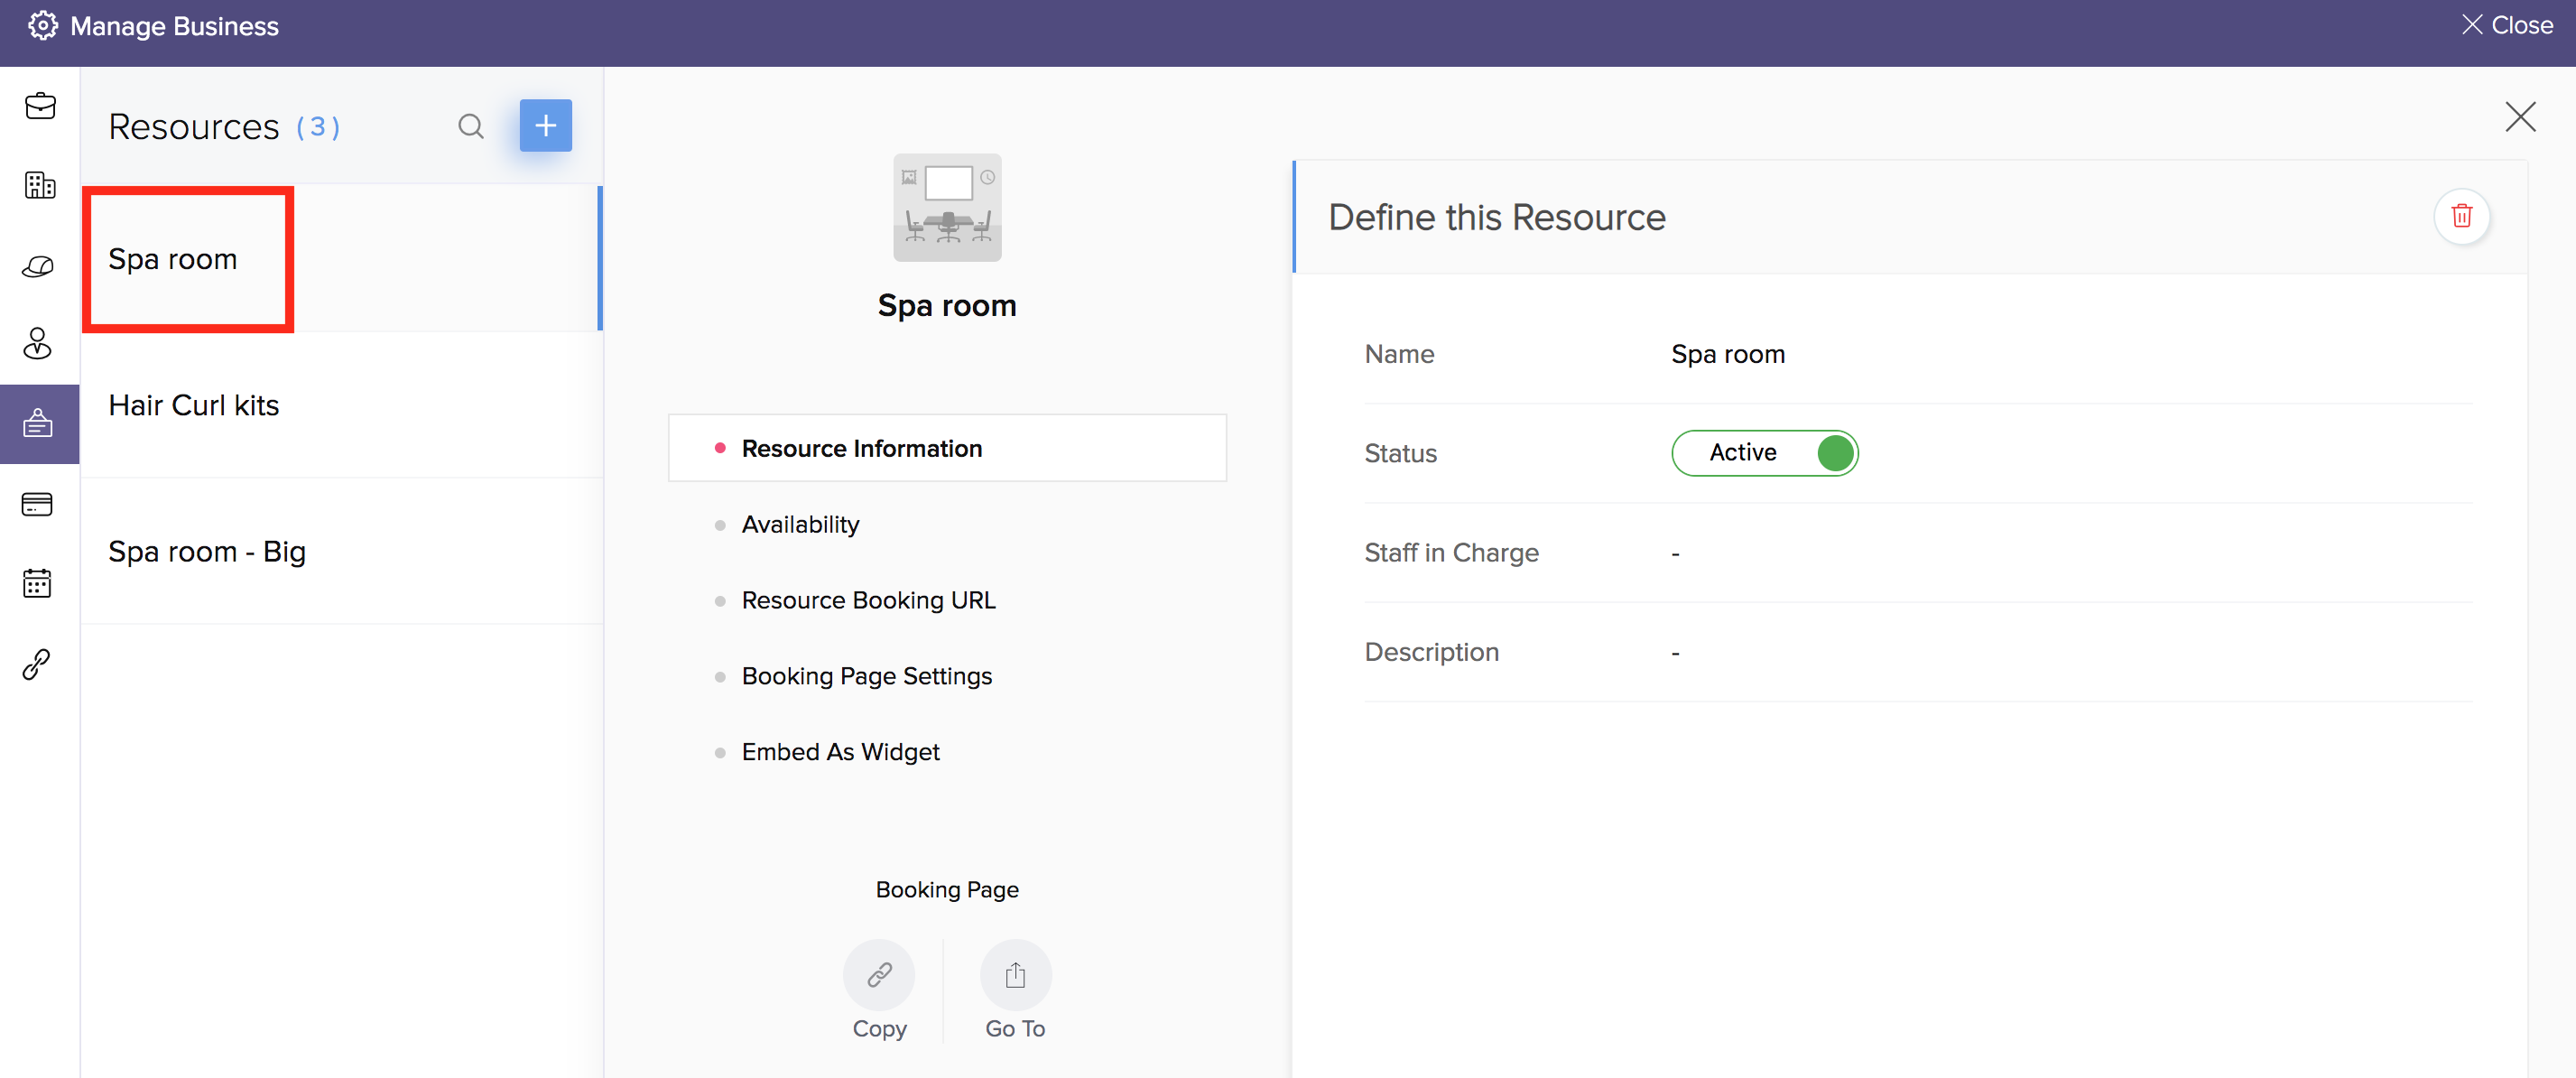Screen dimensions: 2576x1078
Task: Open the calendar icon in sidebar
Action: [x=37, y=583]
